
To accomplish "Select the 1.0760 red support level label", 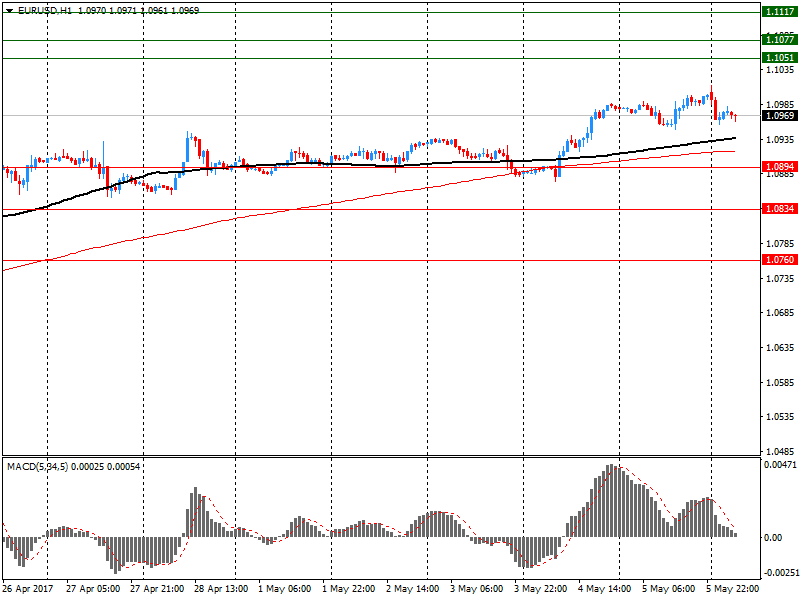I will tap(780, 260).
